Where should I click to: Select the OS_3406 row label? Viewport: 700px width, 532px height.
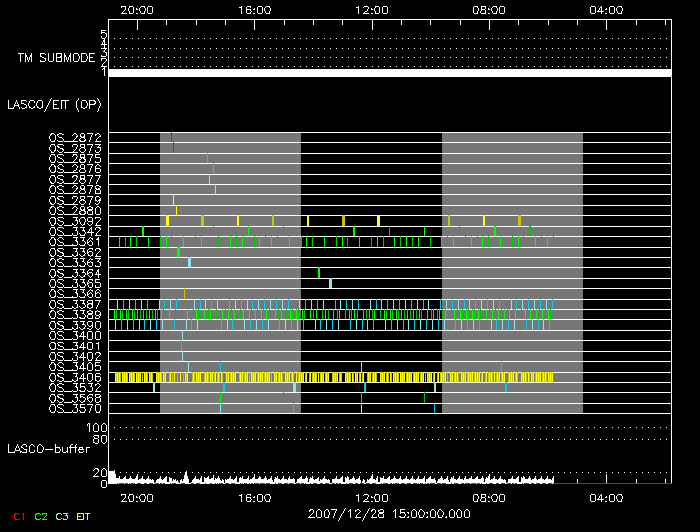pos(75,377)
